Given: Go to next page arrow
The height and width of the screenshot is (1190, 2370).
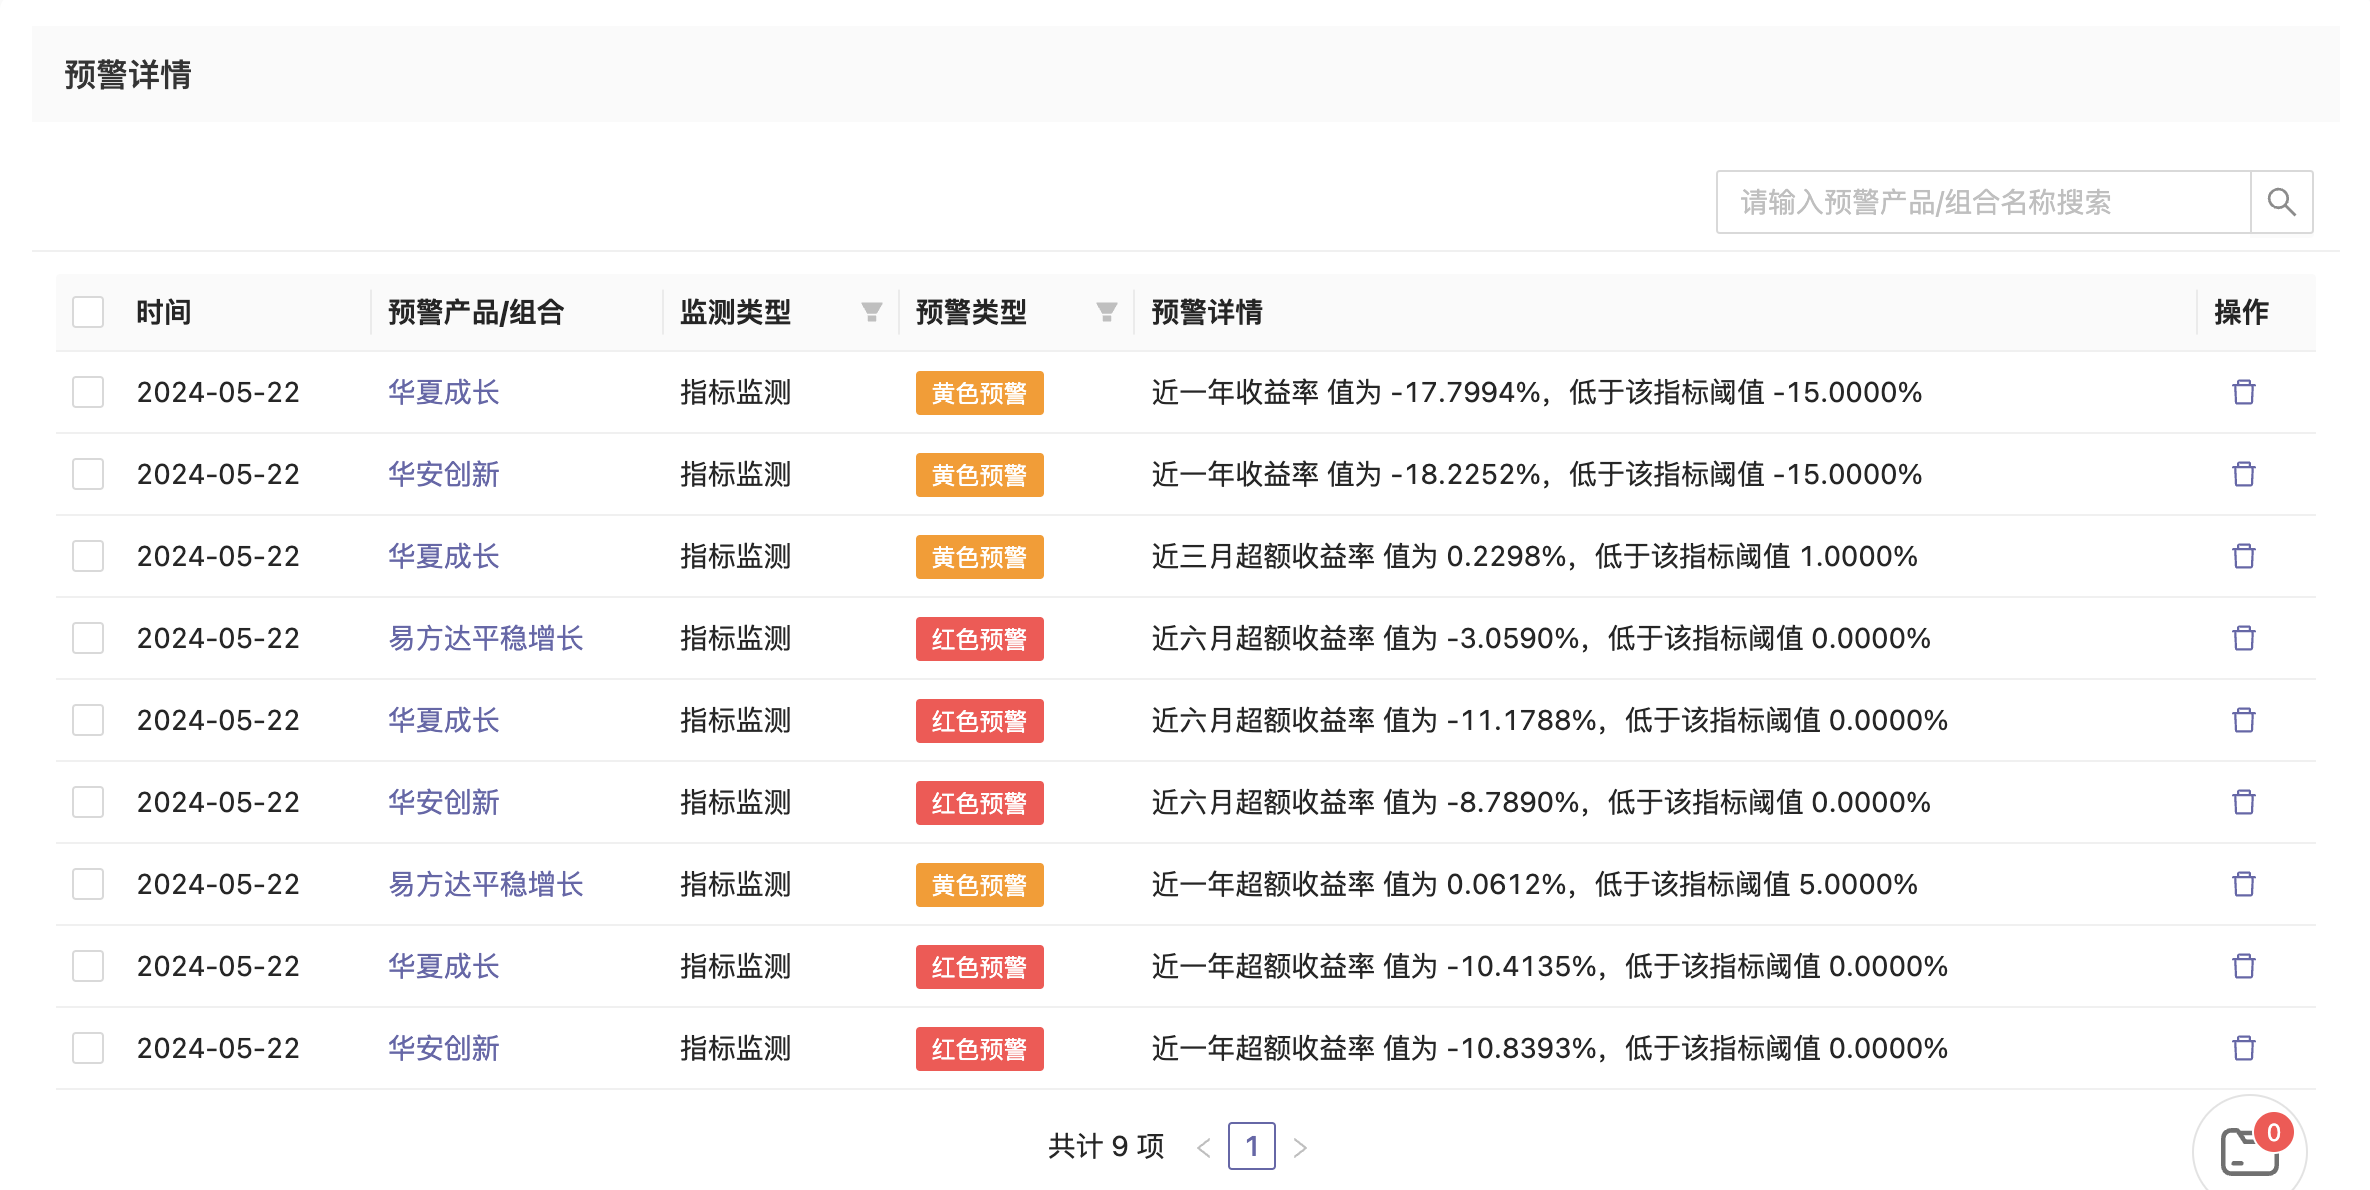Looking at the screenshot, I should pyautogui.click(x=1299, y=1147).
